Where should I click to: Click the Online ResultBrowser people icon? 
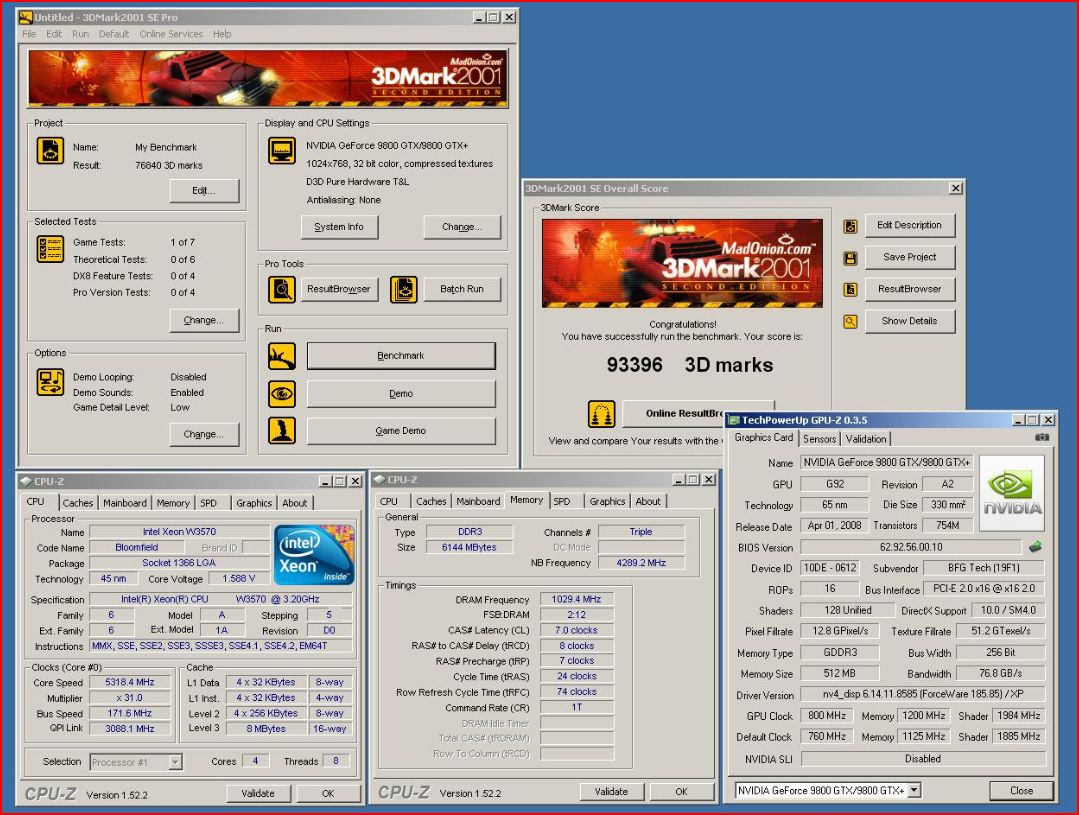click(x=601, y=414)
